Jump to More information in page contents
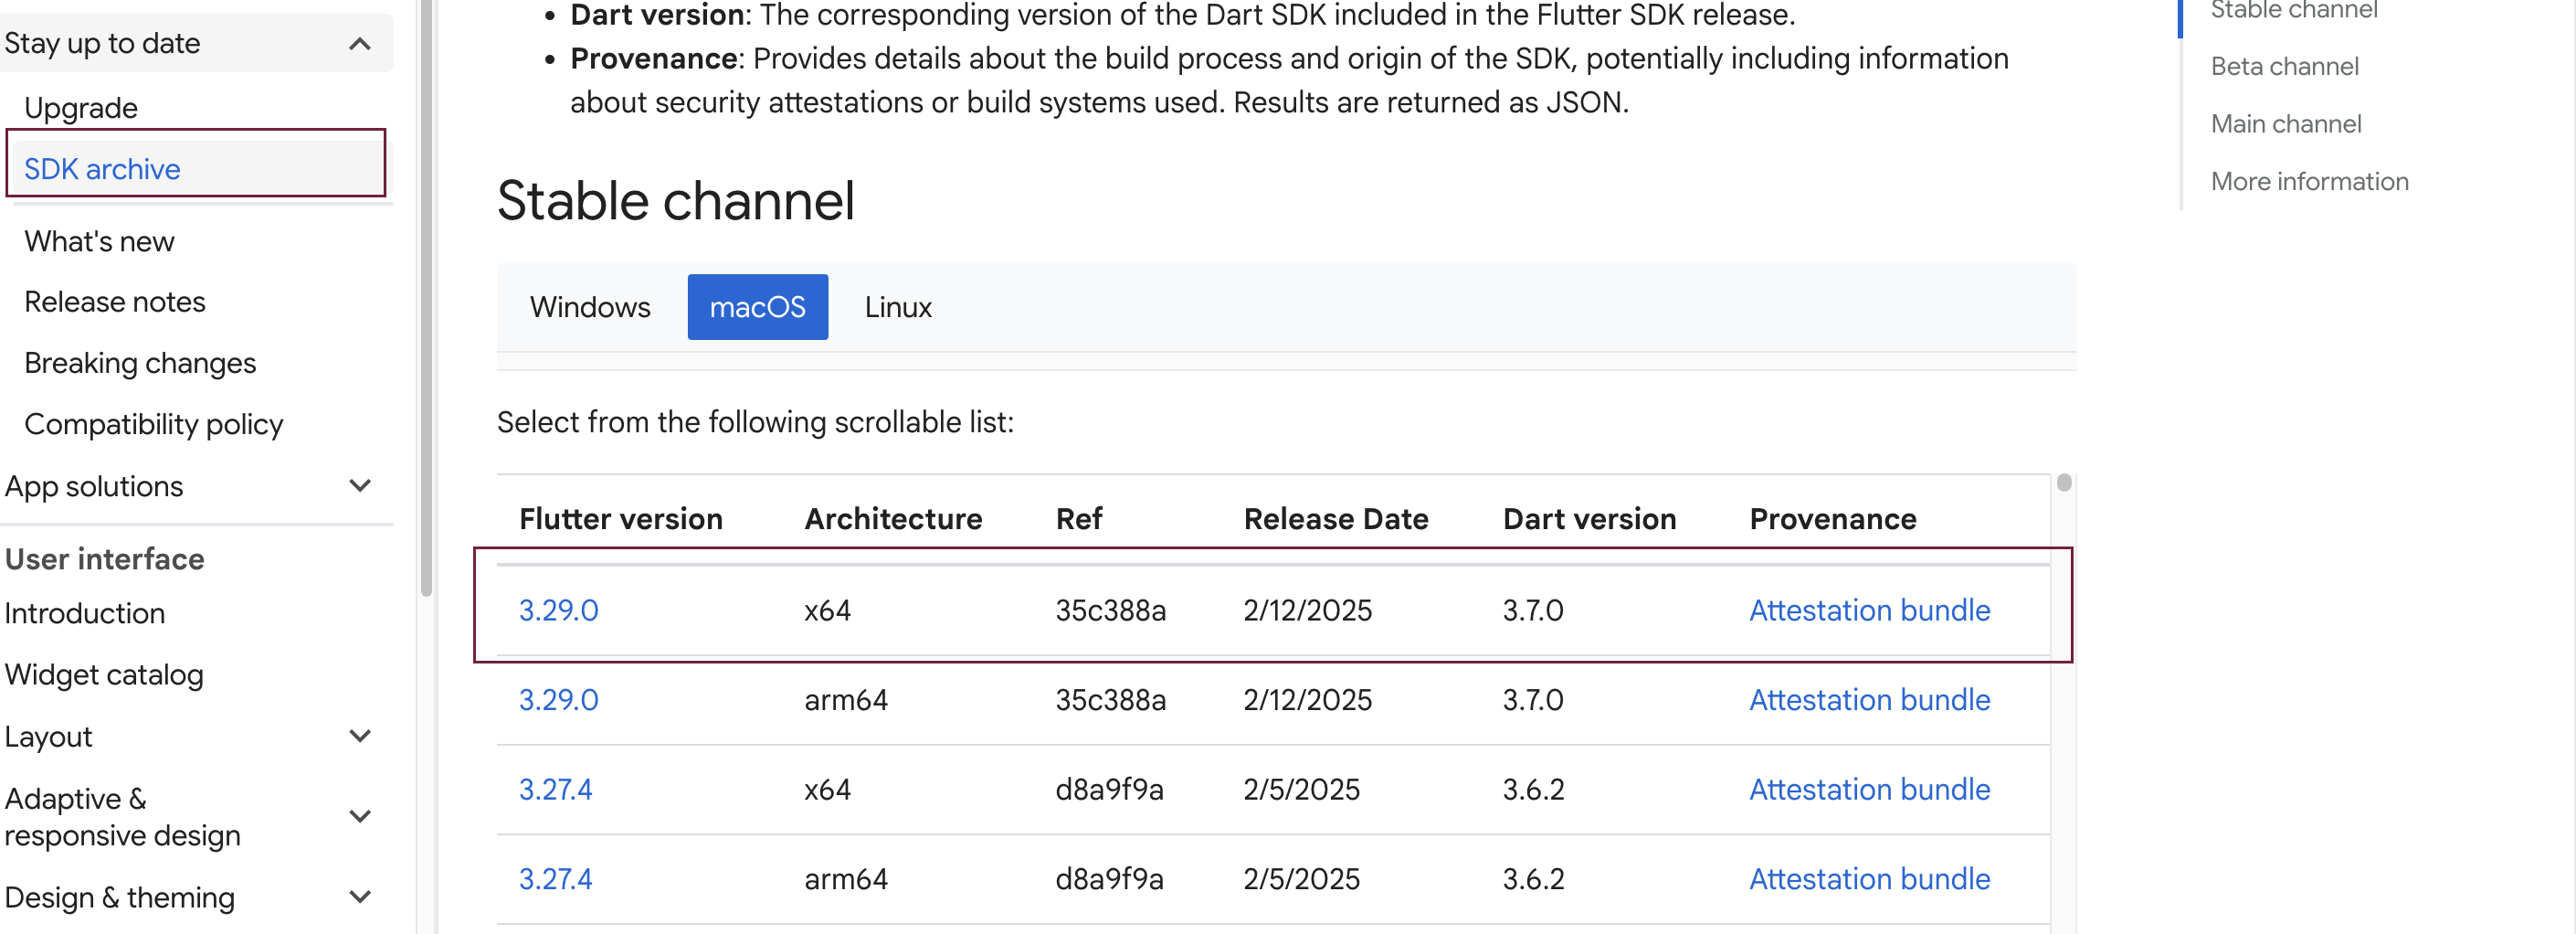Image resolution: width=2576 pixels, height=934 pixels. pos(2309,182)
